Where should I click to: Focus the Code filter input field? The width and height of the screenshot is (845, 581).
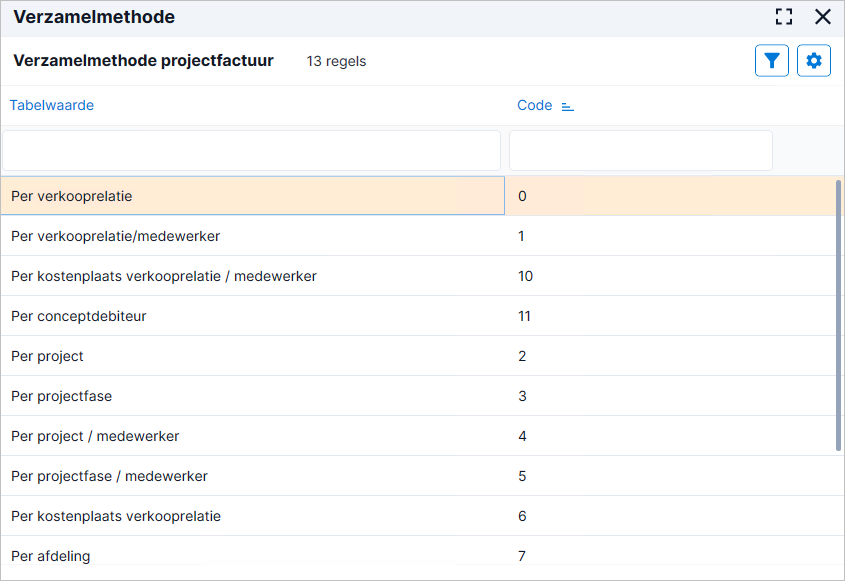click(x=641, y=150)
